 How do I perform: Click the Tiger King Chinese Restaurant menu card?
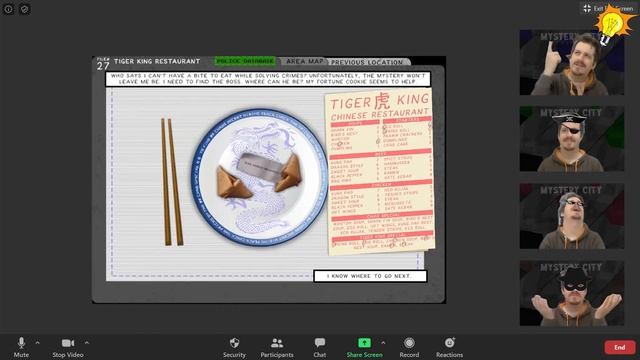coord(380,172)
